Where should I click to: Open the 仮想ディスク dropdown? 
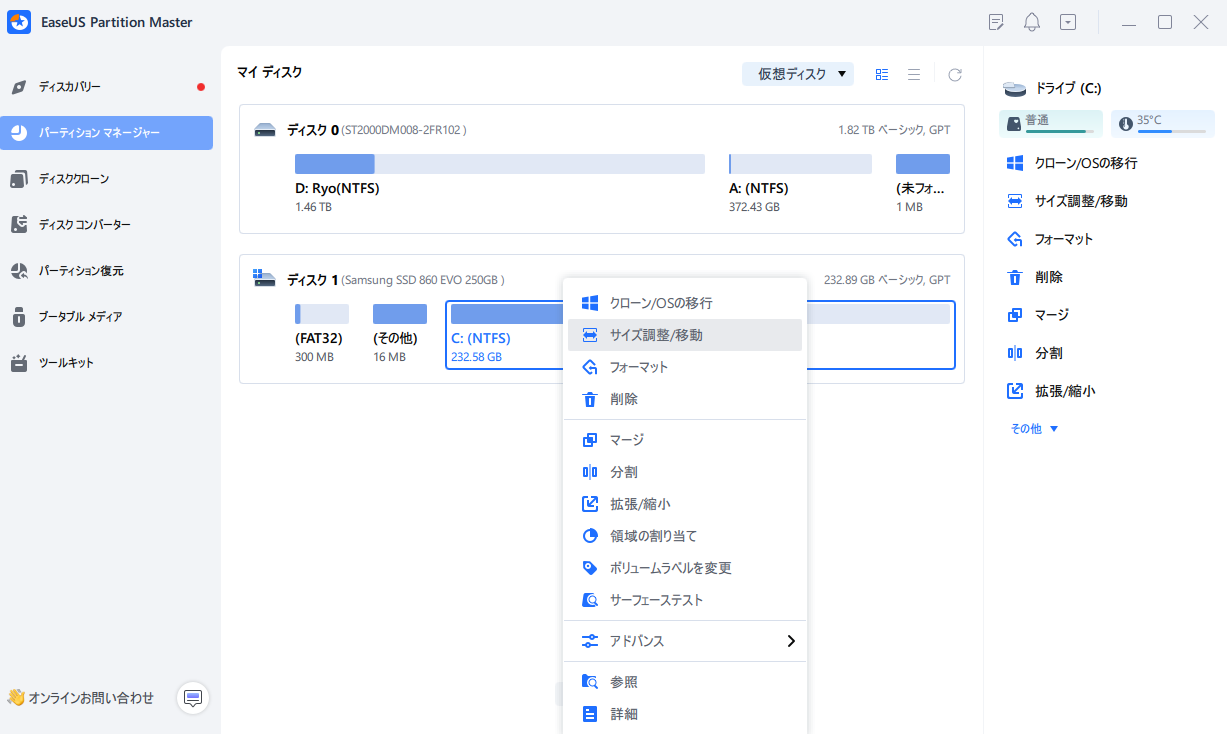797,74
